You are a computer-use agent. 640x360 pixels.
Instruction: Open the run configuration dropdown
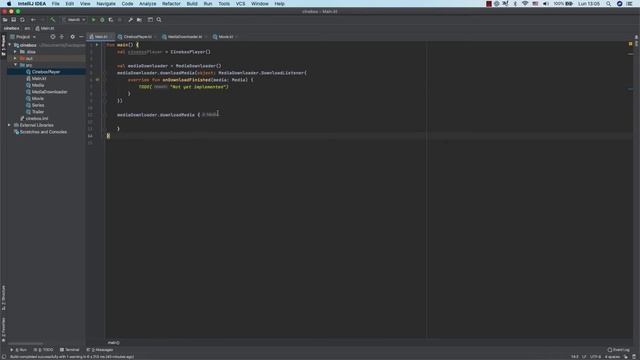74,20
